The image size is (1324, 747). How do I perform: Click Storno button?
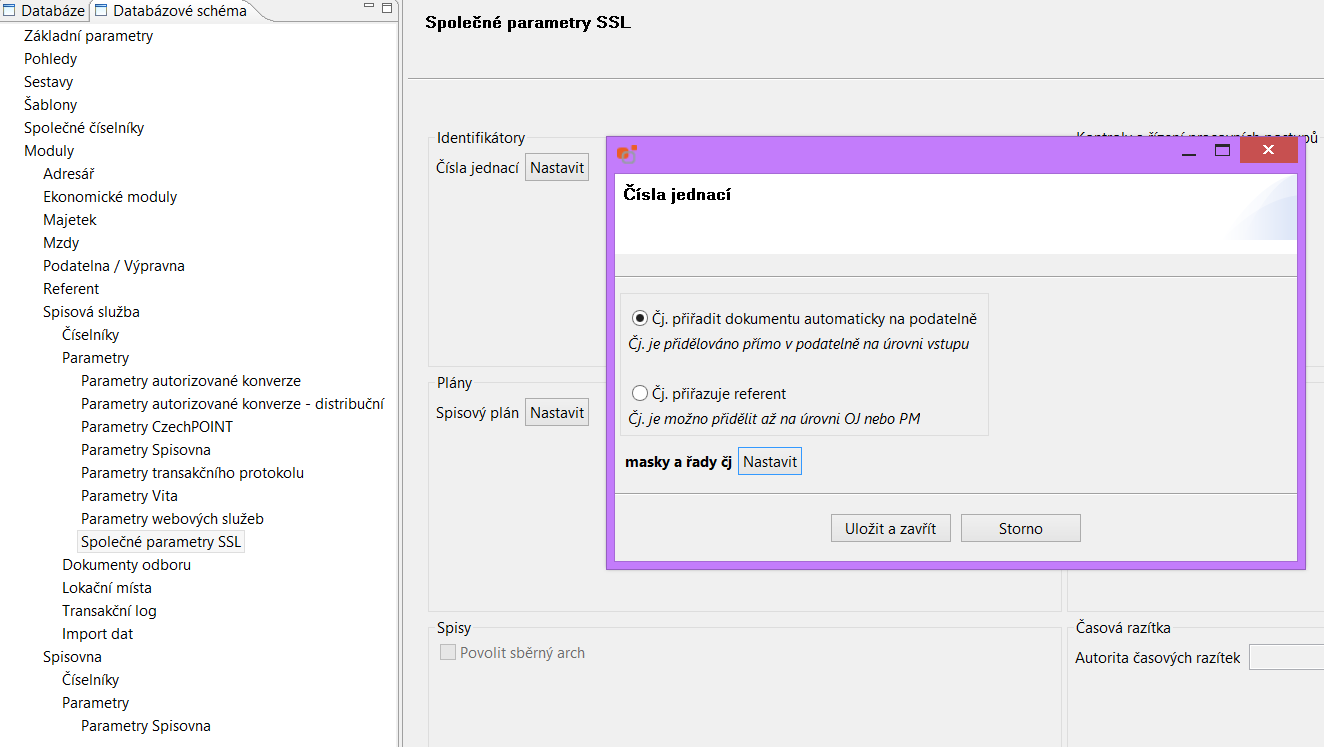coord(1021,528)
